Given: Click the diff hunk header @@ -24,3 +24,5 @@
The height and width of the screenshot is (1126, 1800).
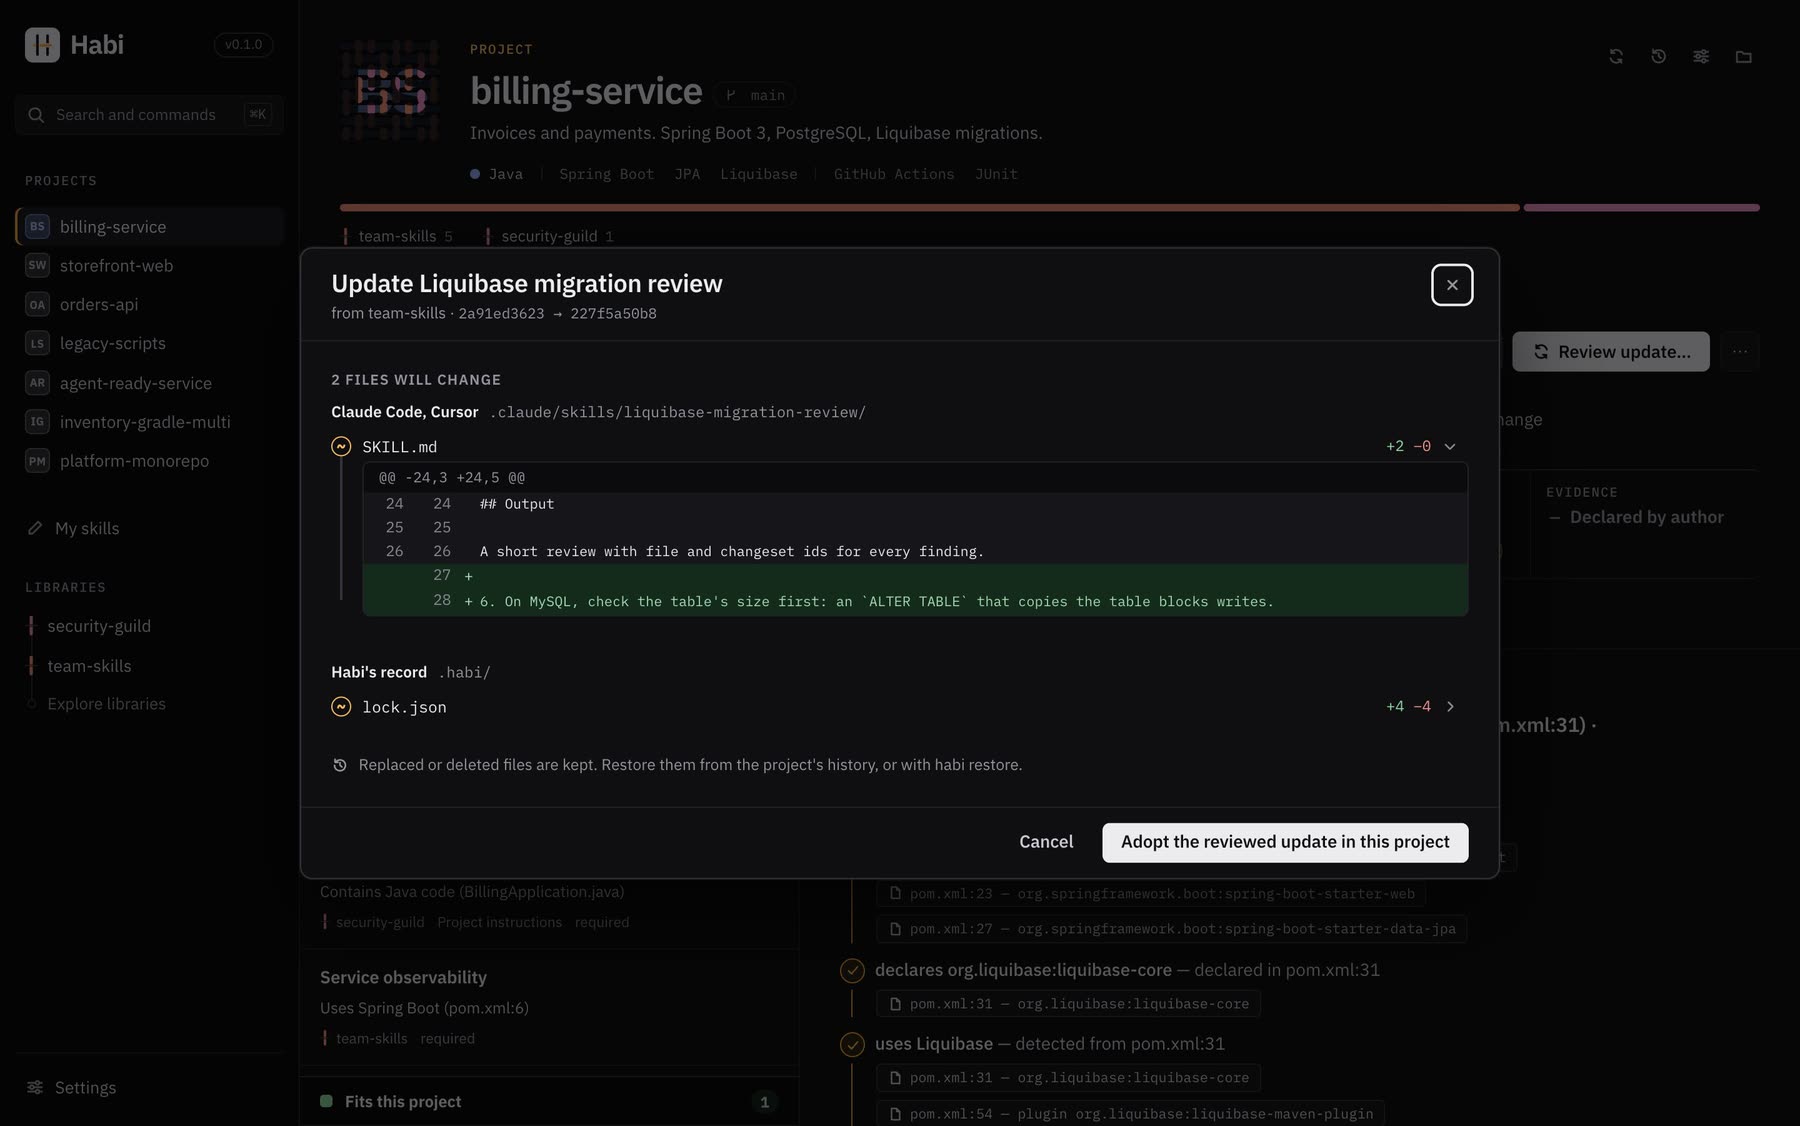Looking at the screenshot, I should 452,478.
